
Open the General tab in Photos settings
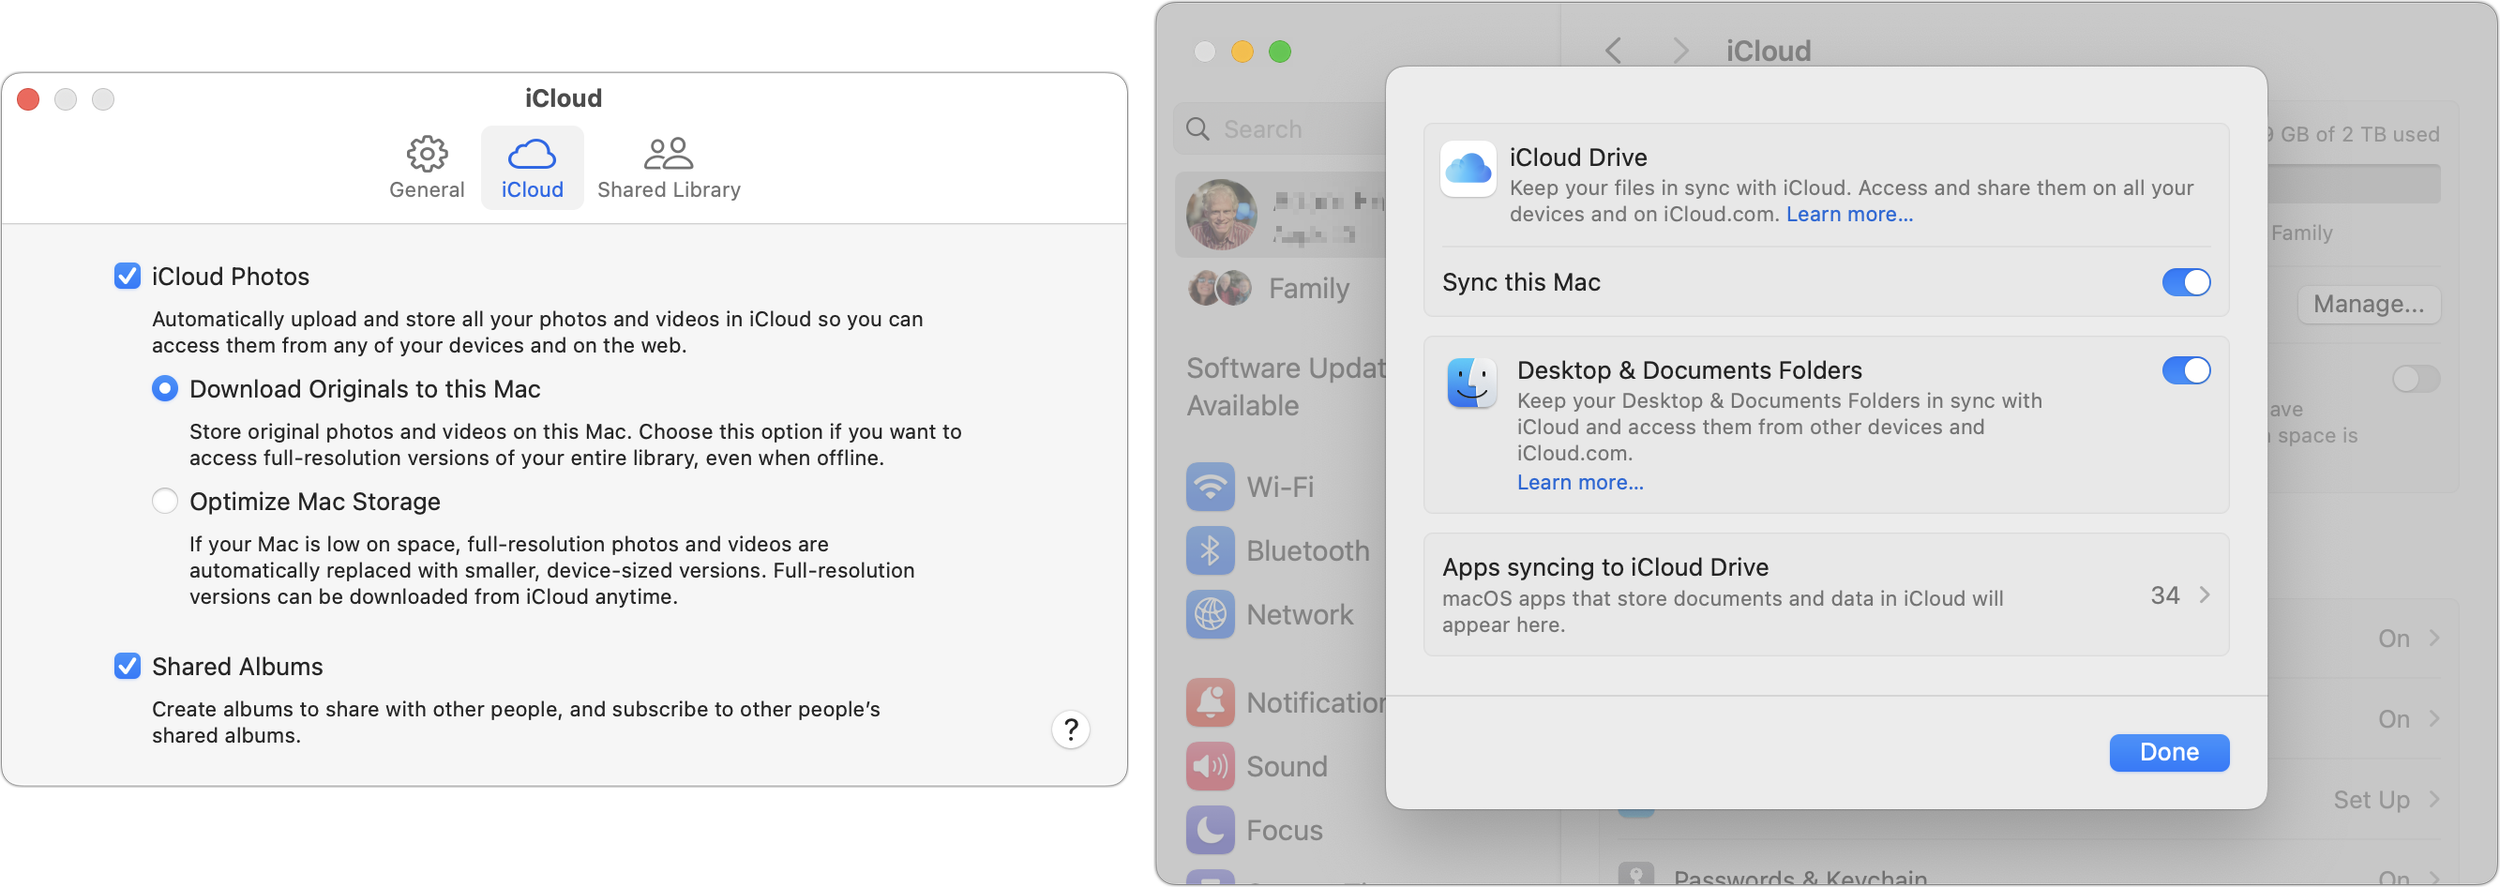coord(427,168)
